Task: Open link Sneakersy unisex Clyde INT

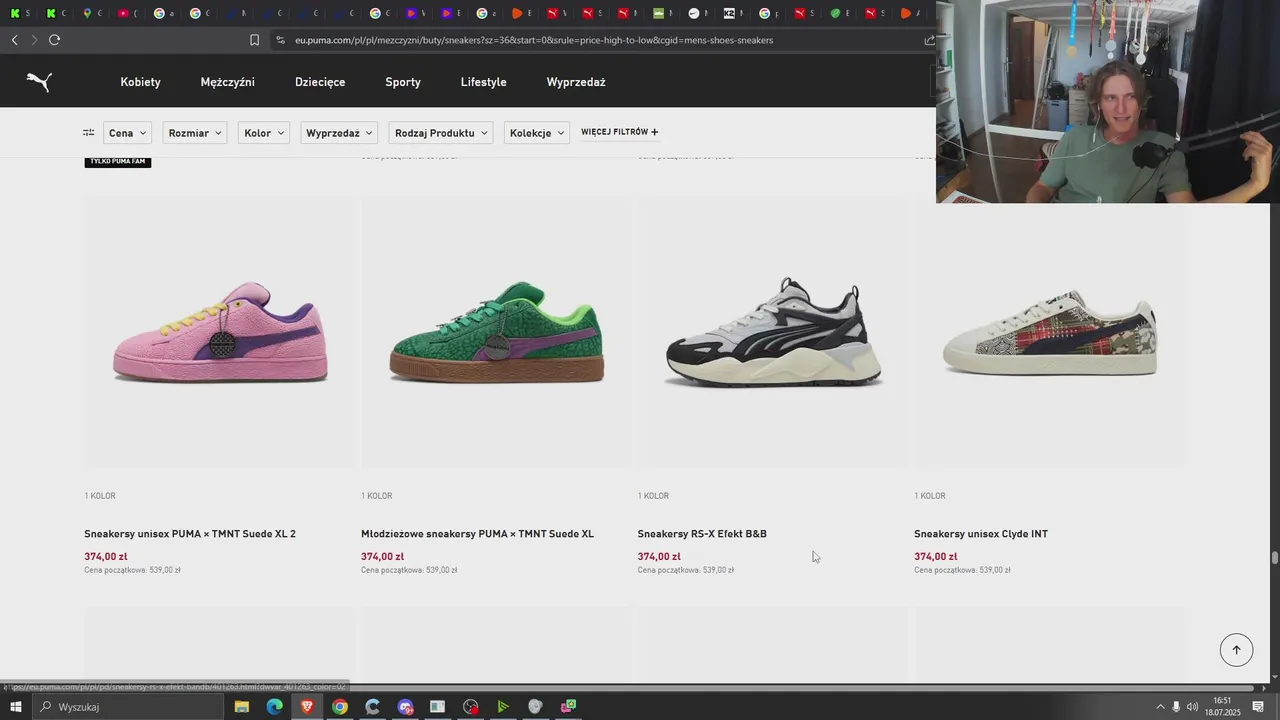Action: 981,534
